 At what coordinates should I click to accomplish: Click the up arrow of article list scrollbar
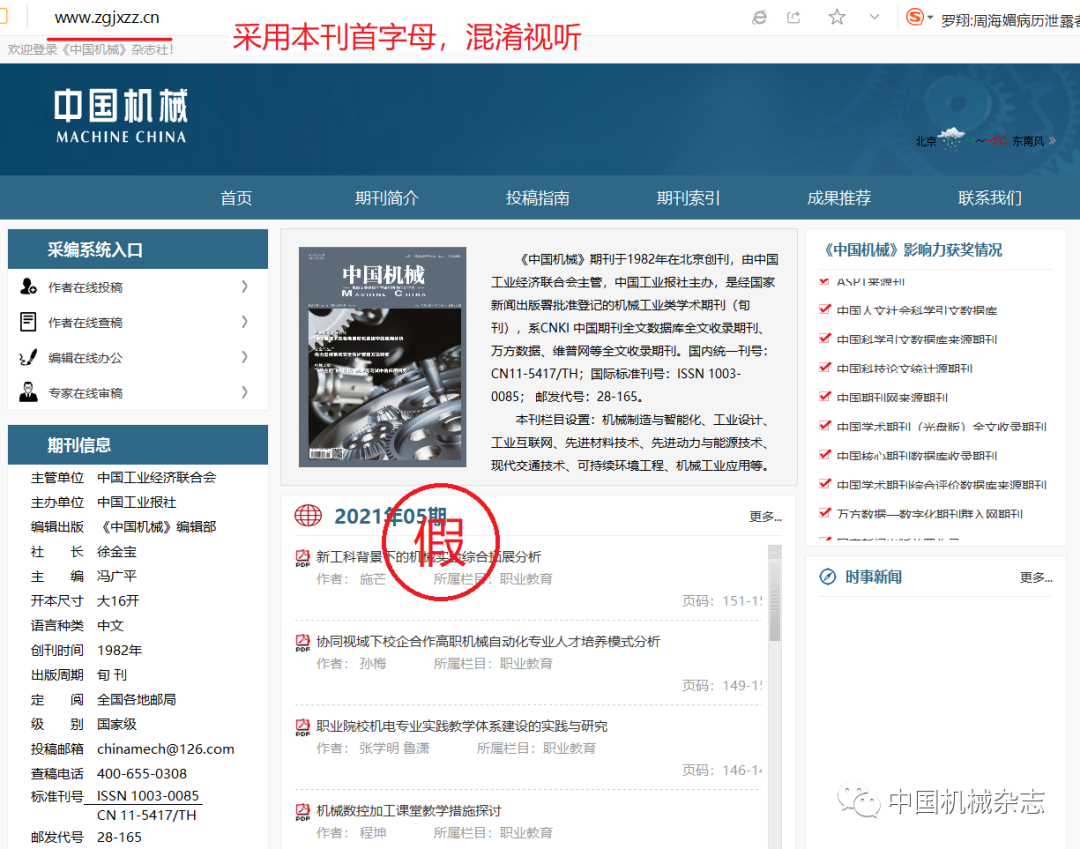coord(775,552)
